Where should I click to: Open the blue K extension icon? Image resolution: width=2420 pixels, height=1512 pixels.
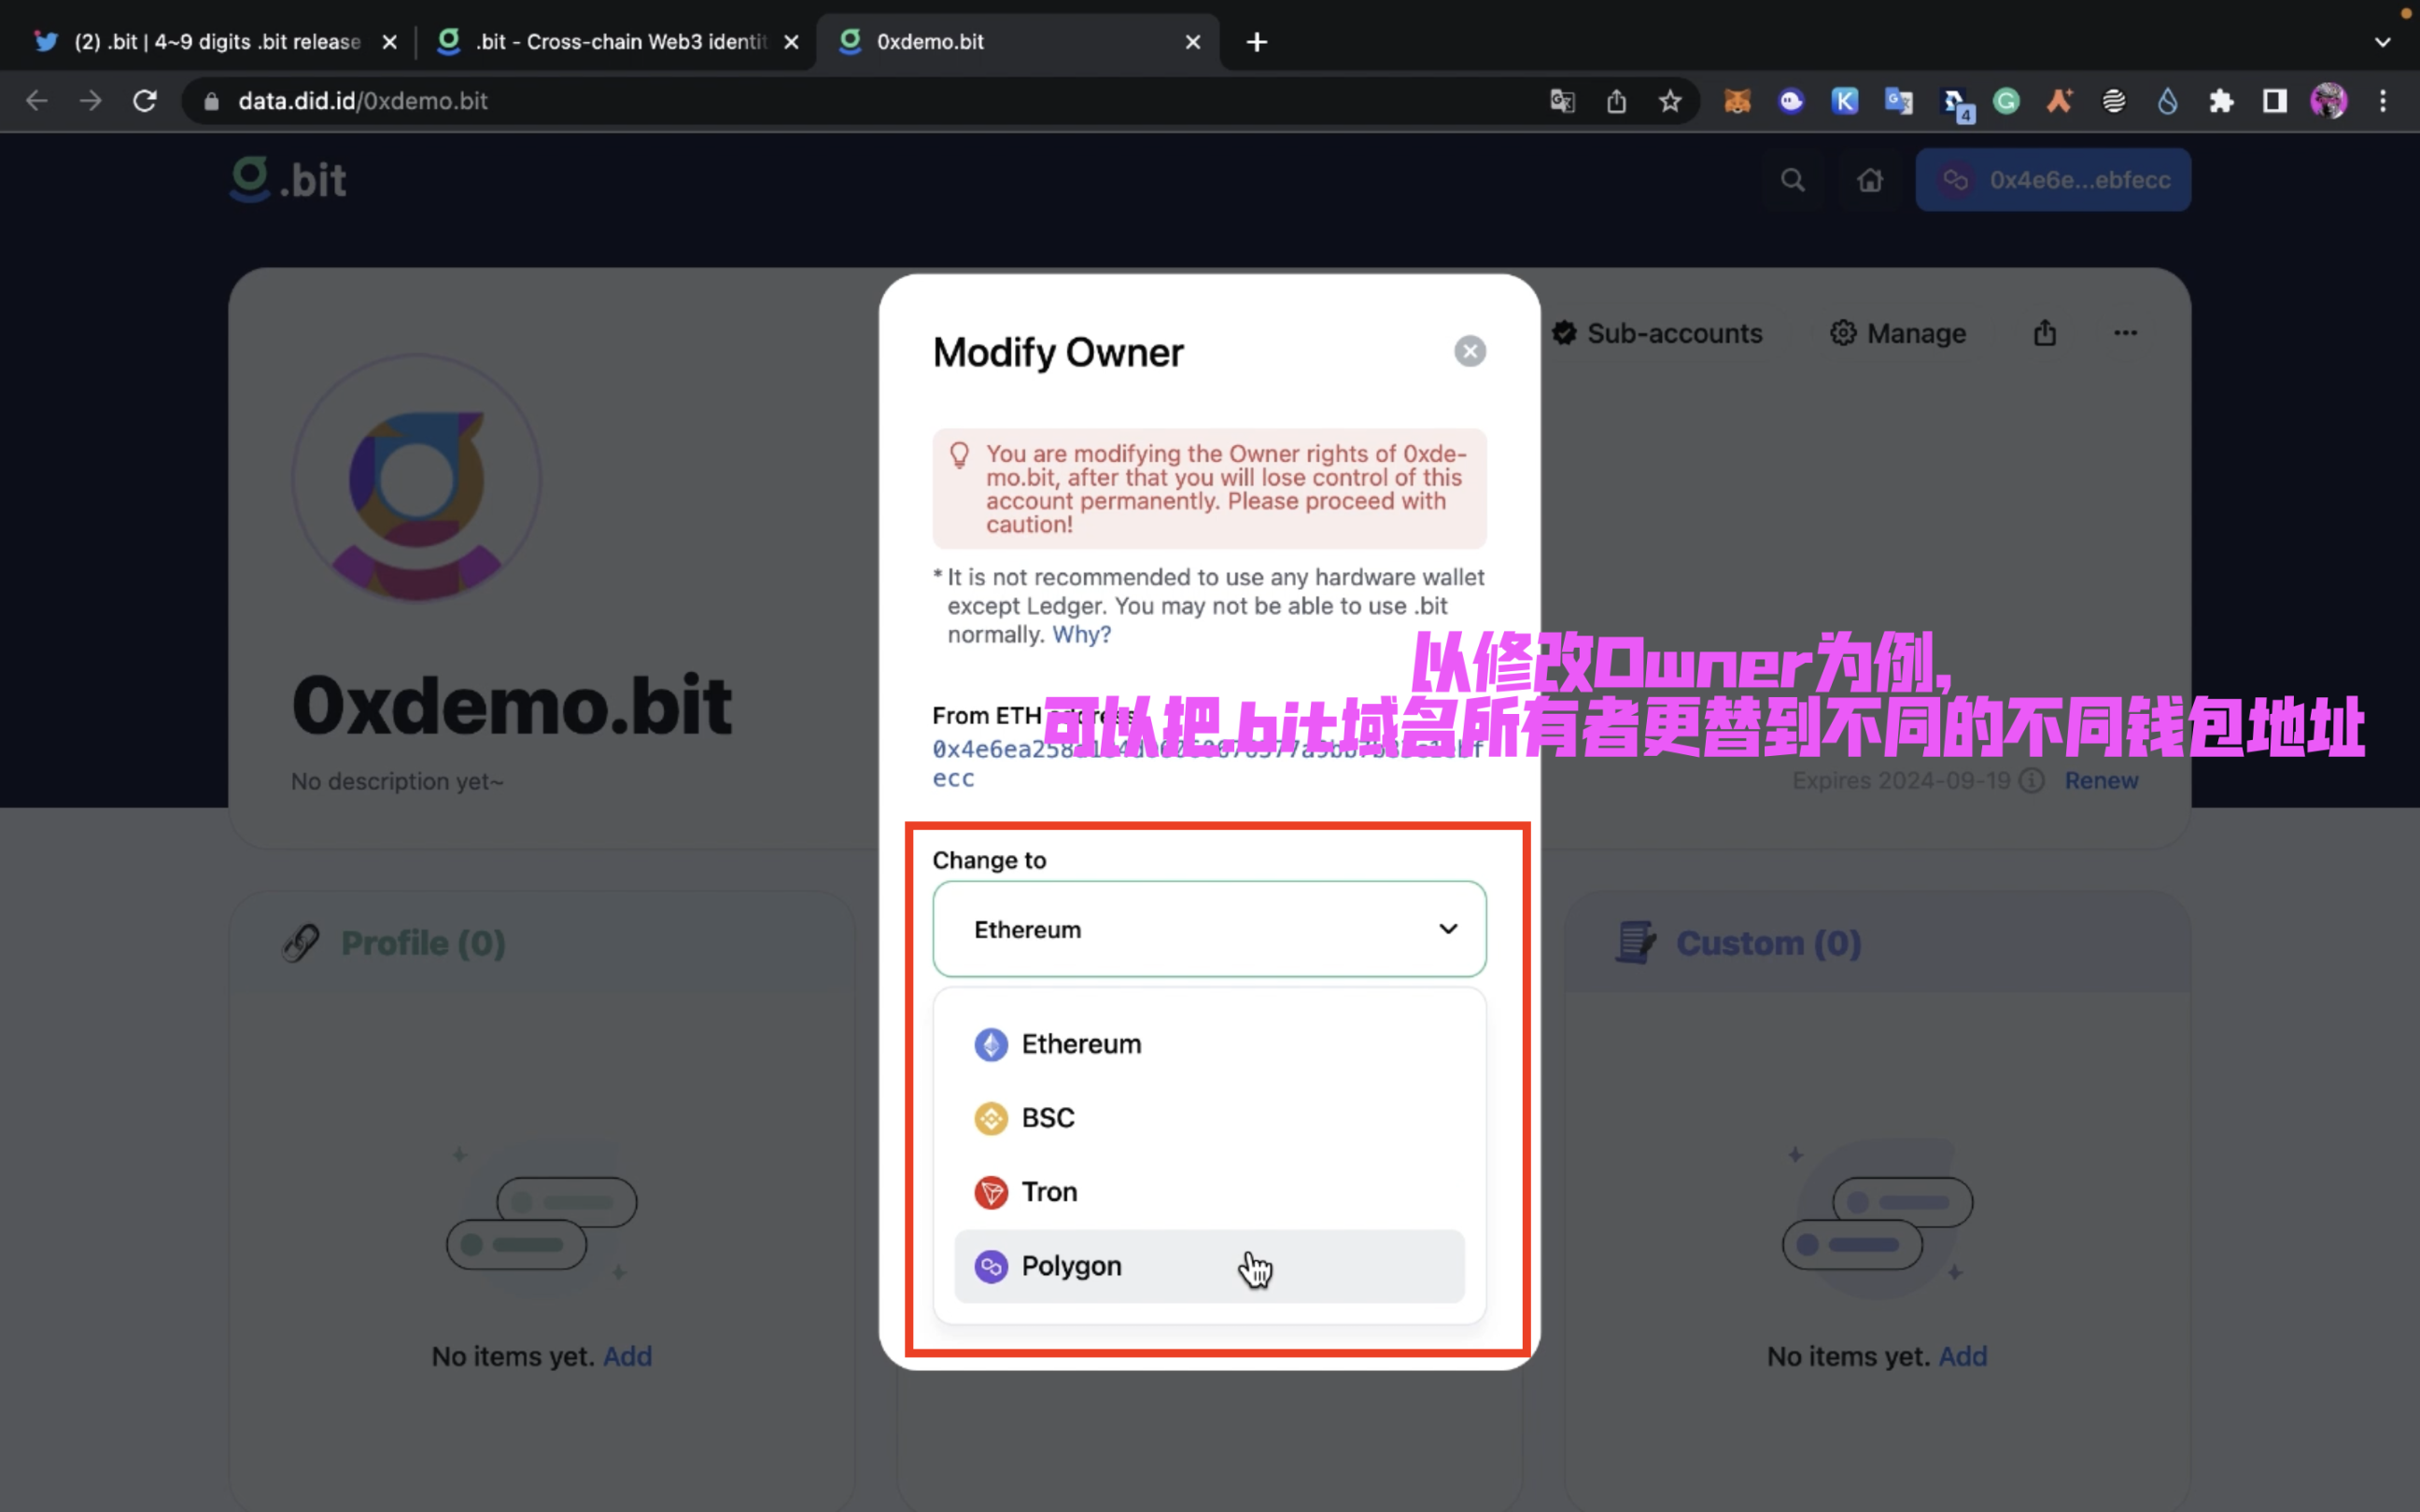point(1845,101)
